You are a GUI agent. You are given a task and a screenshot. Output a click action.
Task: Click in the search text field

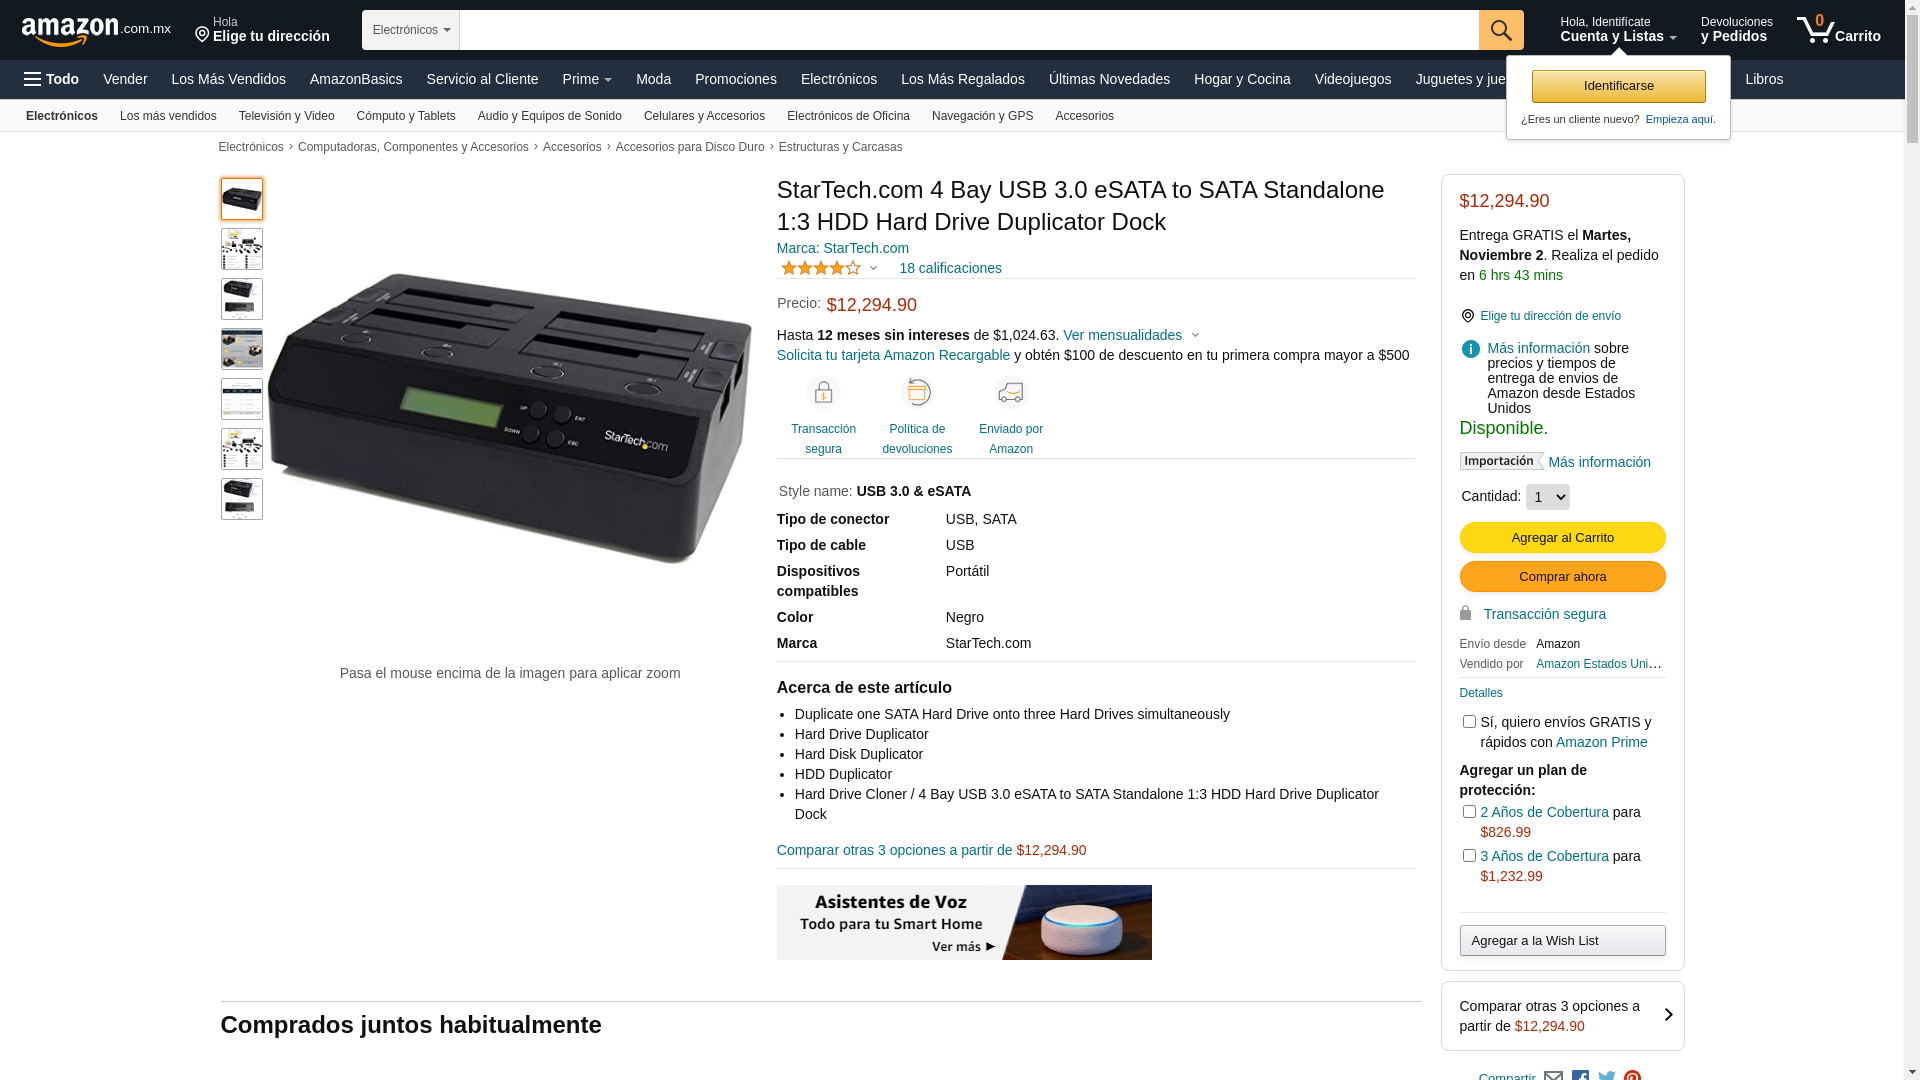[969, 30]
